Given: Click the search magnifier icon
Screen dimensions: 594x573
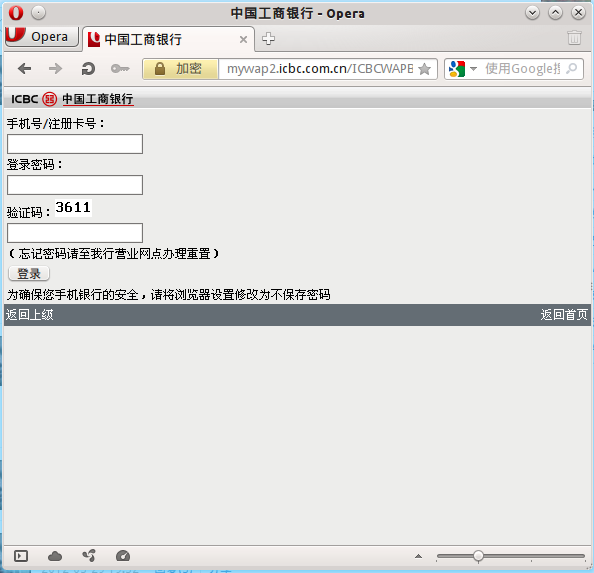Looking at the screenshot, I should coord(571,69).
